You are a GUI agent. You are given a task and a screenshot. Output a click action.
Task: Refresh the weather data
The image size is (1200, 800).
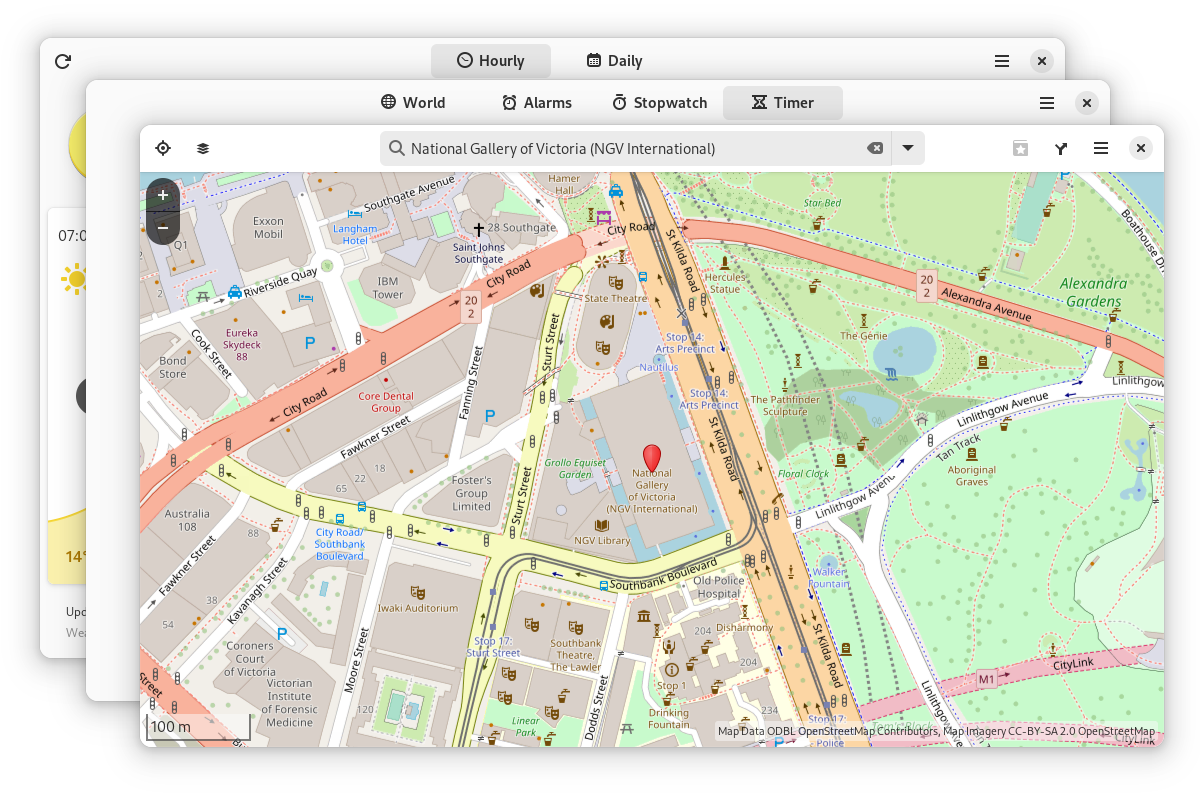point(63,61)
